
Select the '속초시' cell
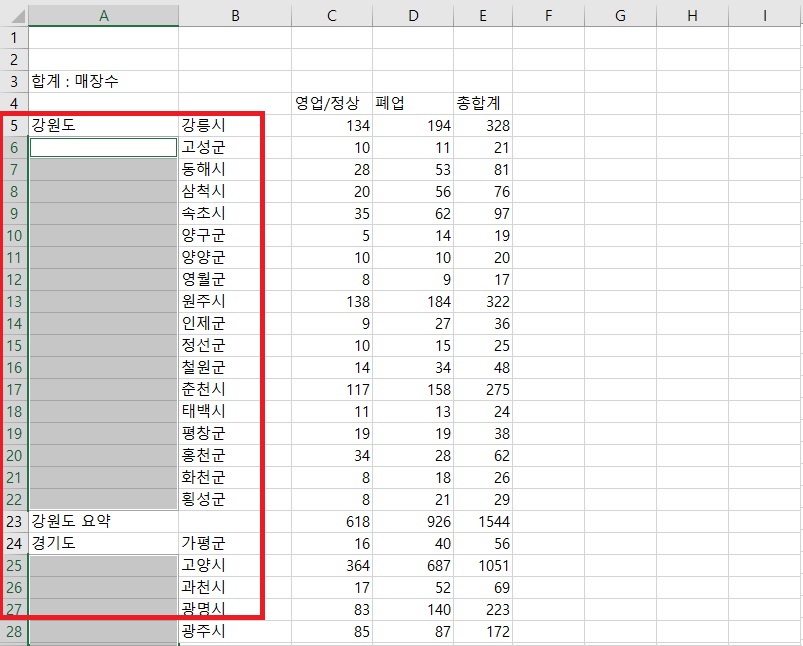coord(235,214)
